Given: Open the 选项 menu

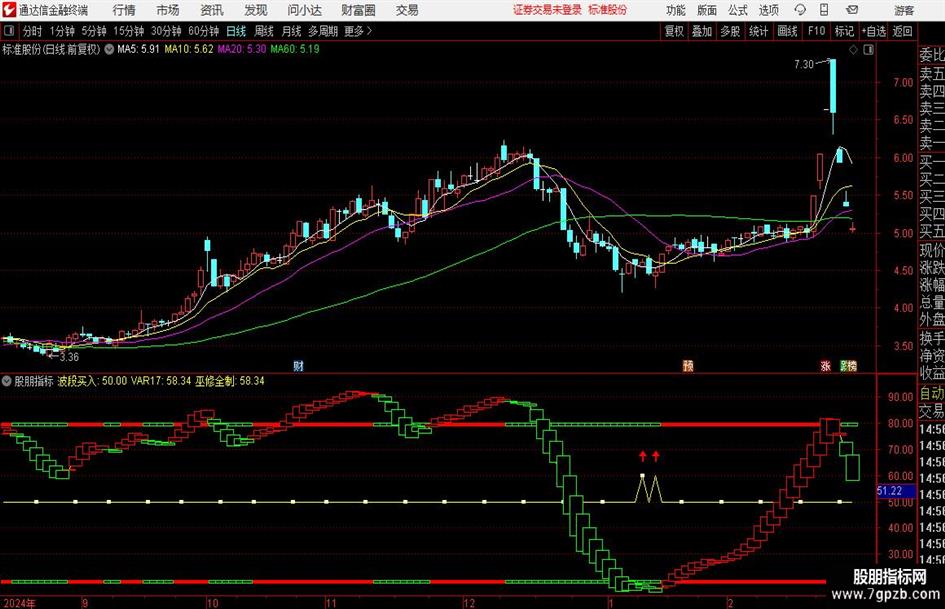Looking at the screenshot, I should pos(768,10).
